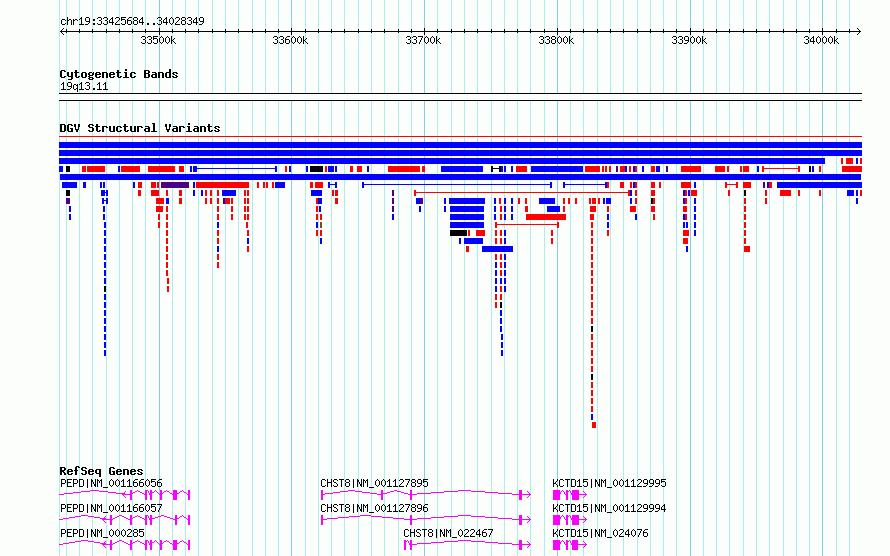Click the right arrowhead of the coordinate ruler
The width and height of the screenshot is (890, 556).
(x=859, y=32)
